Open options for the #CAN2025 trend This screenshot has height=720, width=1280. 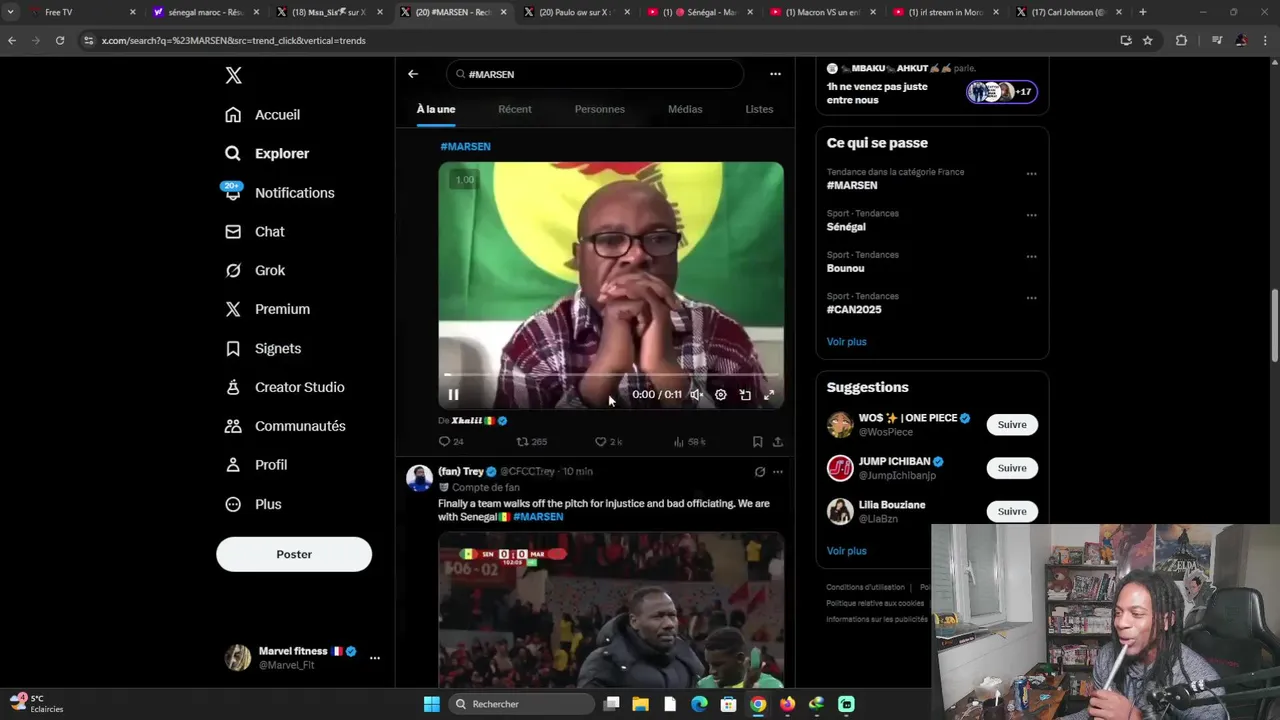point(1032,298)
